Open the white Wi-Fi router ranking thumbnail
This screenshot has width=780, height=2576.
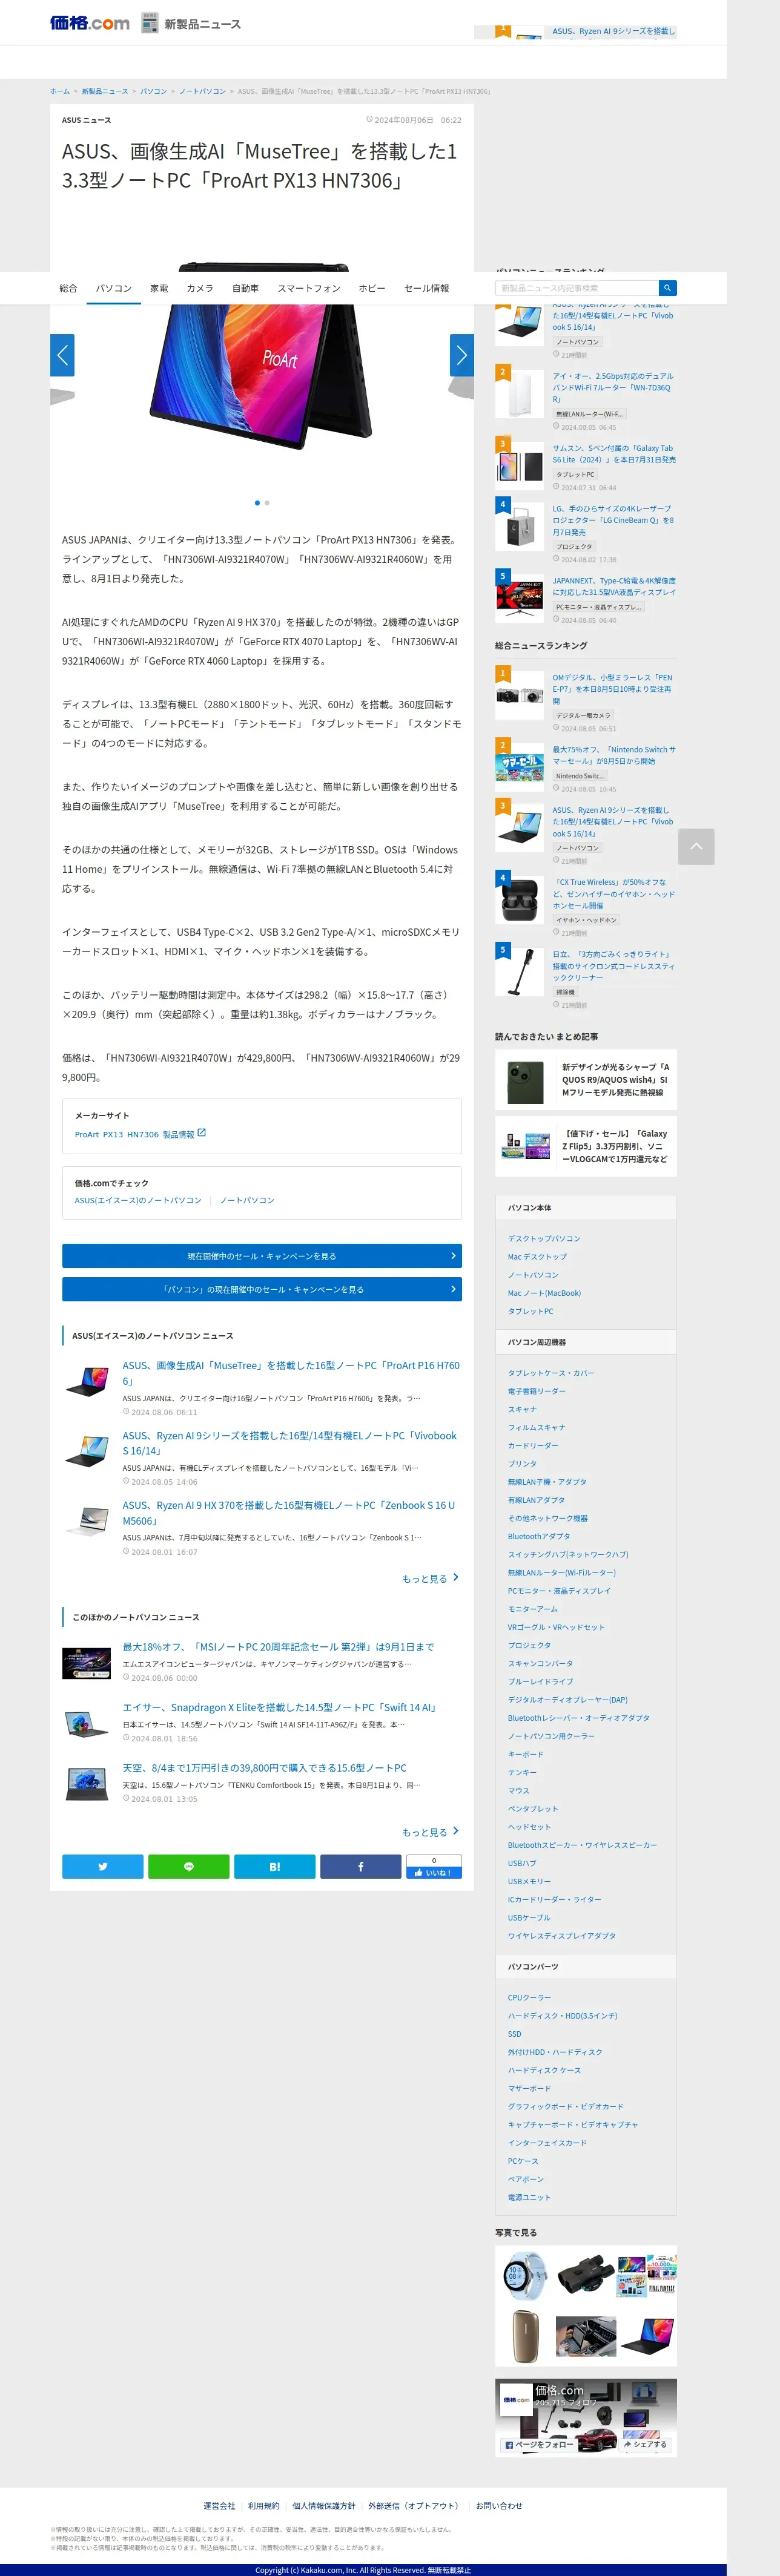(x=520, y=394)
